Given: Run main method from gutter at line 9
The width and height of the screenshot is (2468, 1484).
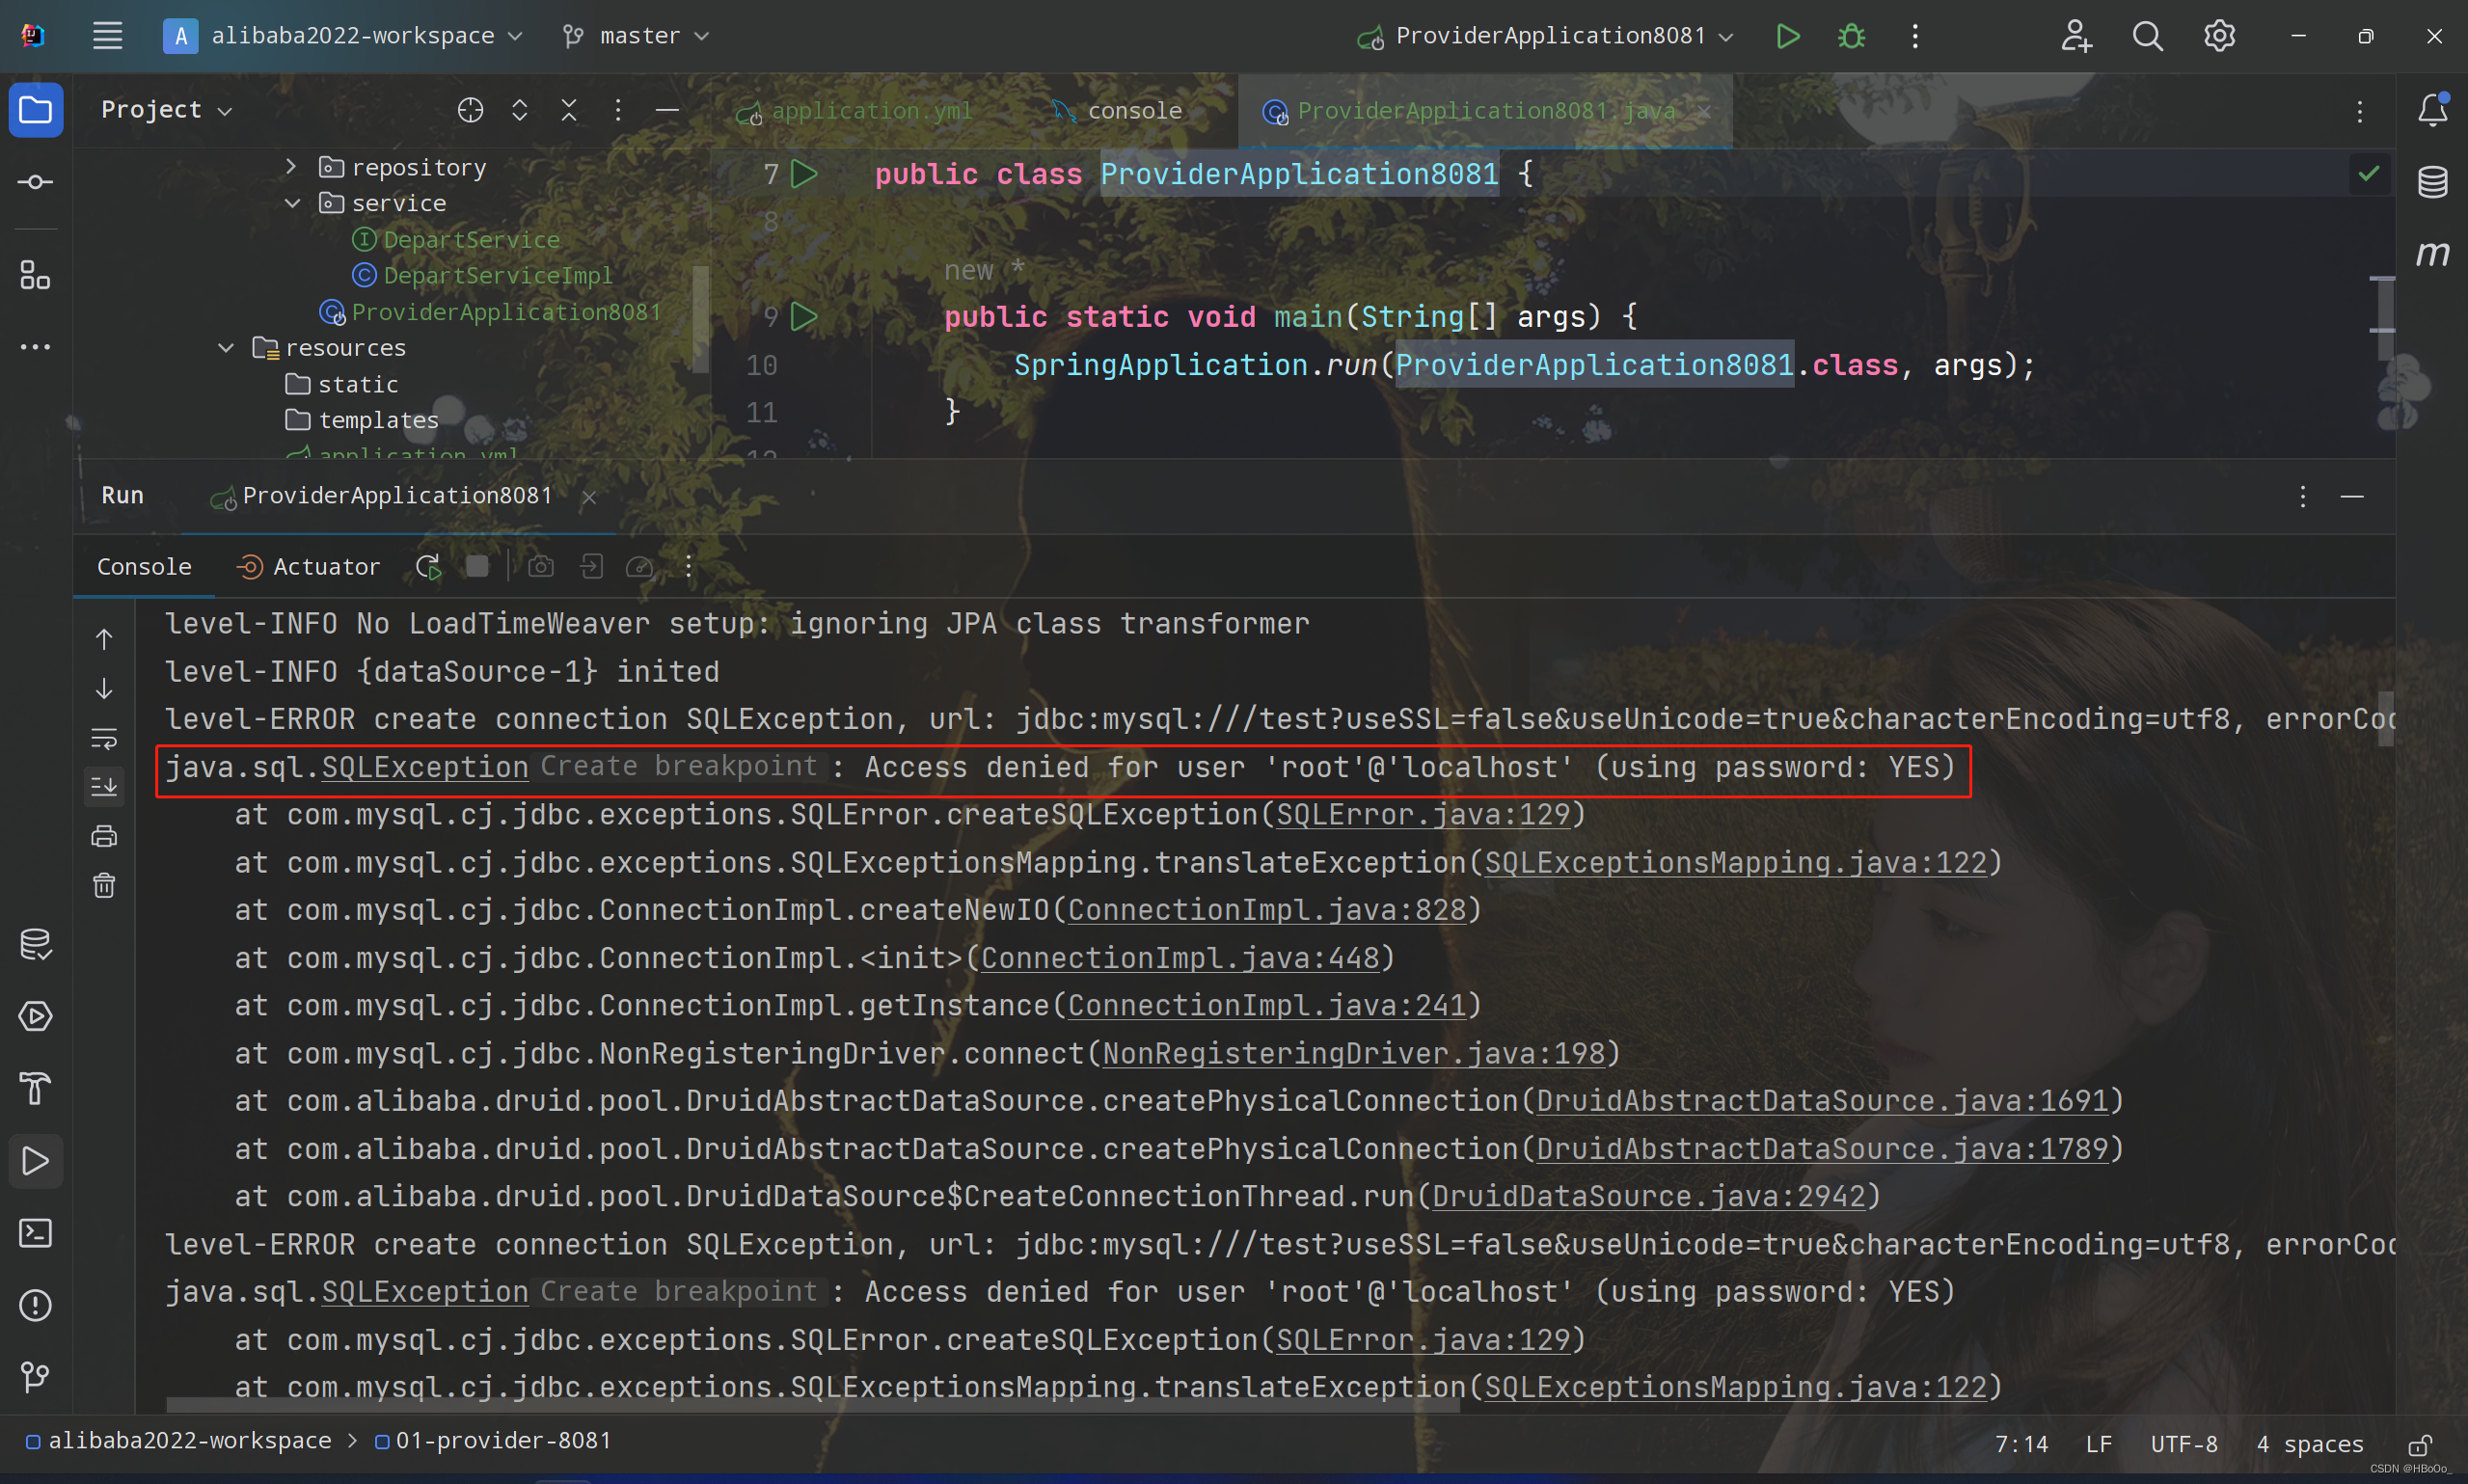Looking at the screenshot, I should pos(804,317).
